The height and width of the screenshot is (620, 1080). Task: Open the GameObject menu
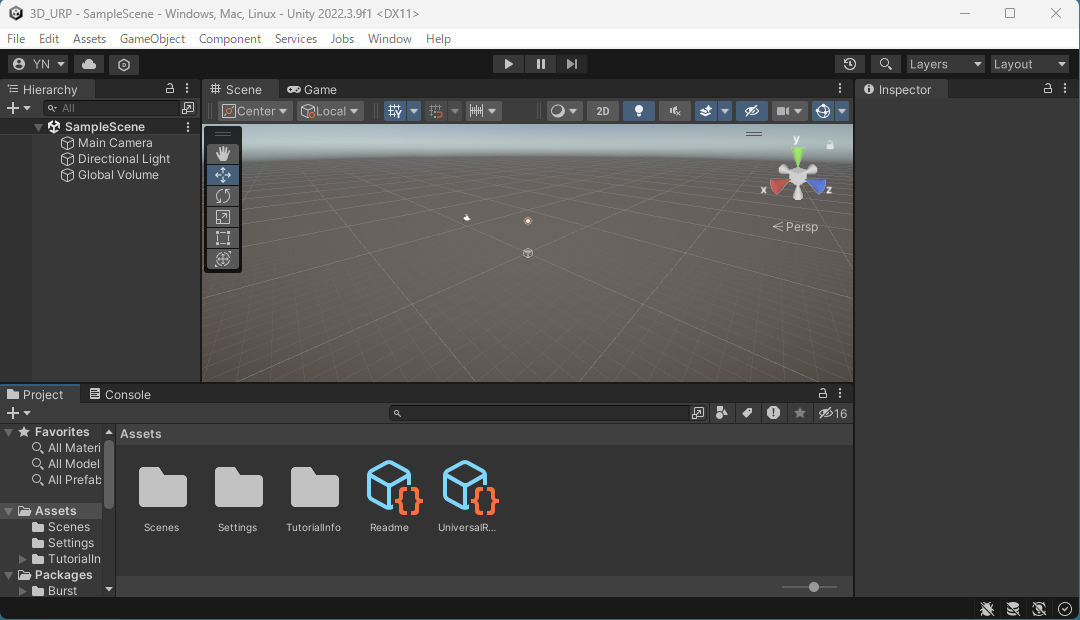[x=152, y=39]
